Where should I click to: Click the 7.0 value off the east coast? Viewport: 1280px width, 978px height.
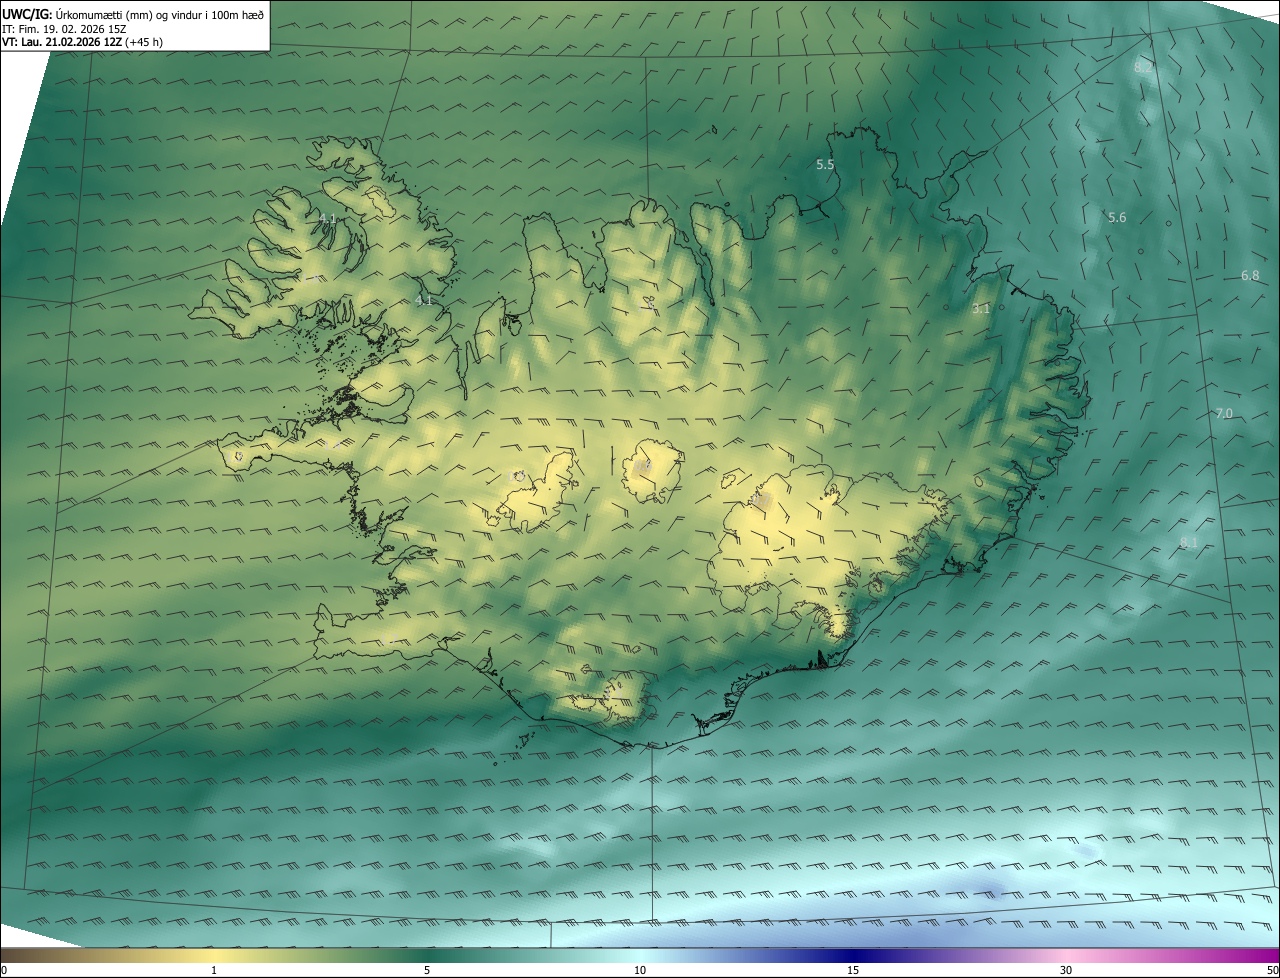coord(1224,414)
